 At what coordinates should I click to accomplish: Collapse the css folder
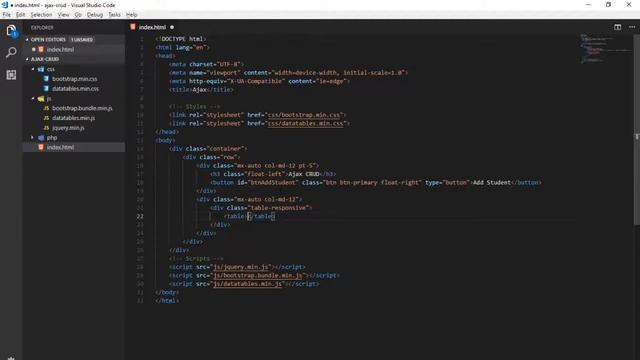(33, 69)
